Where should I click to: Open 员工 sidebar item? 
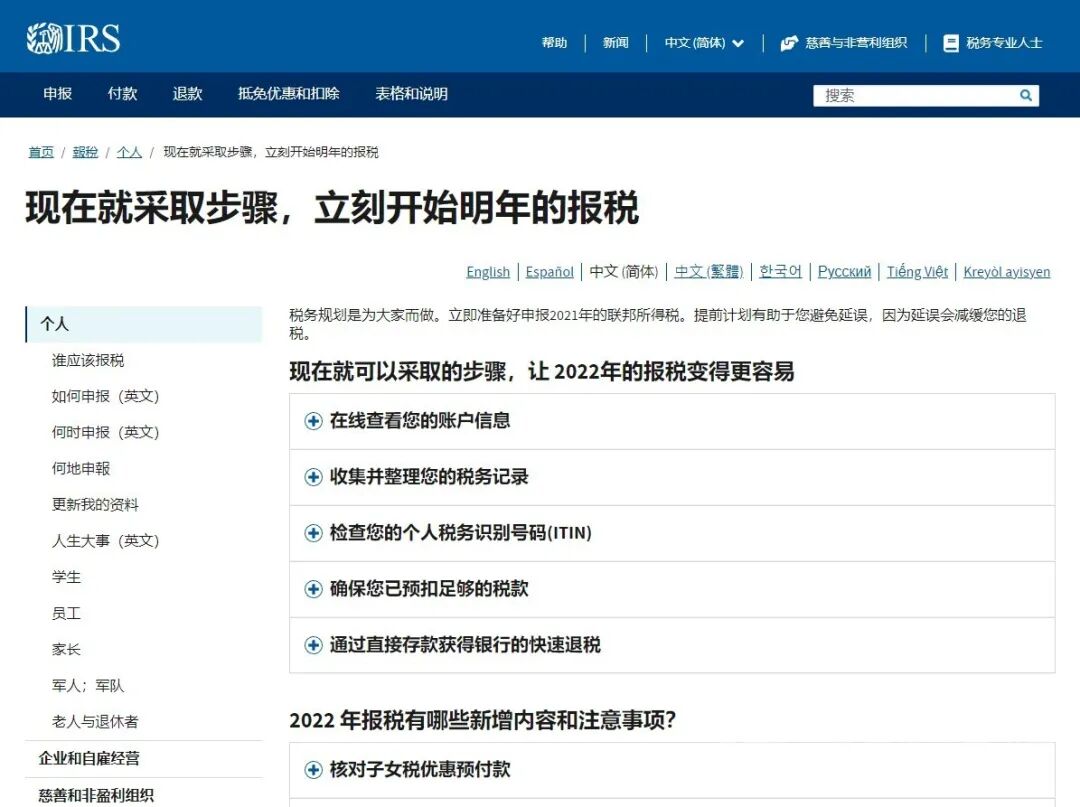coord(66,614)
